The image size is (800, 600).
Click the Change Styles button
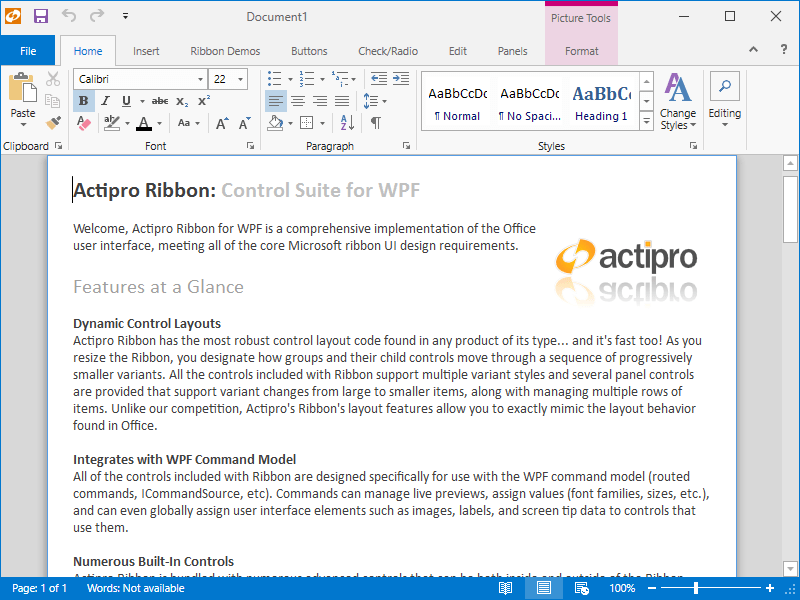click(x=678, y=102)
